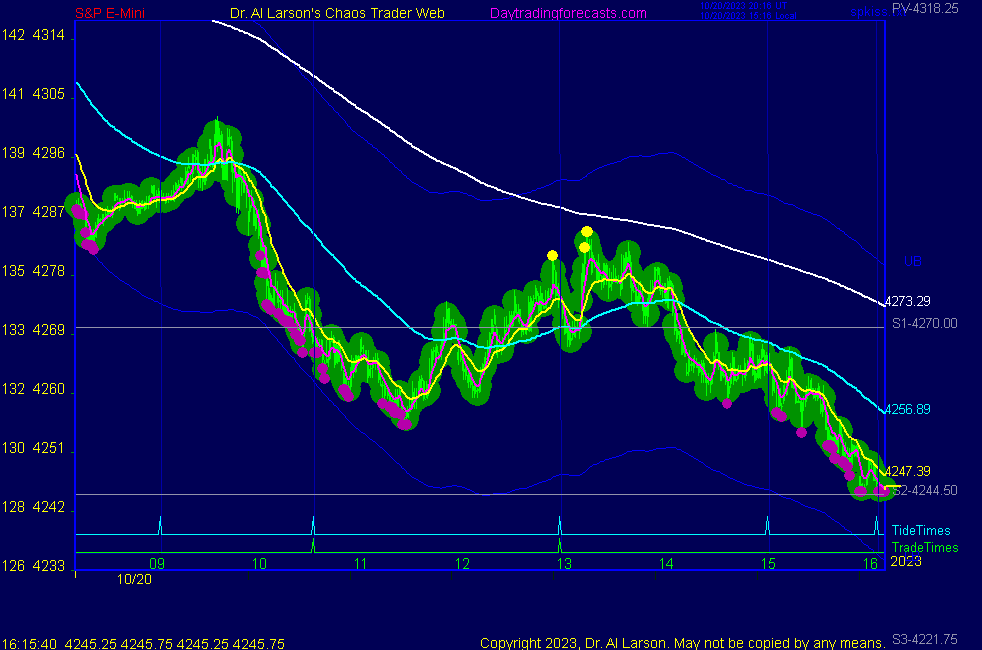
Task: Click the 126 left scale label
Action: (13, 566)
